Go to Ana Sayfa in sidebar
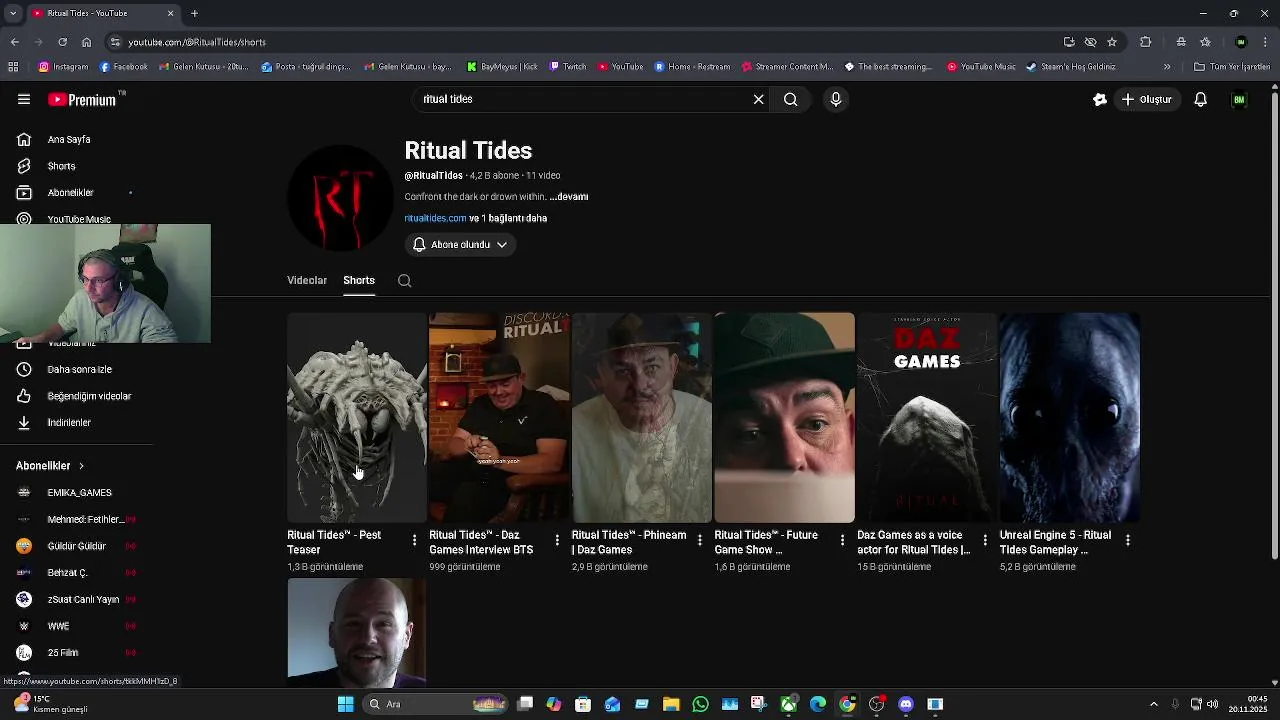Image resolution: width=1280 pixels, height=720 pixels. pos(69,139)
